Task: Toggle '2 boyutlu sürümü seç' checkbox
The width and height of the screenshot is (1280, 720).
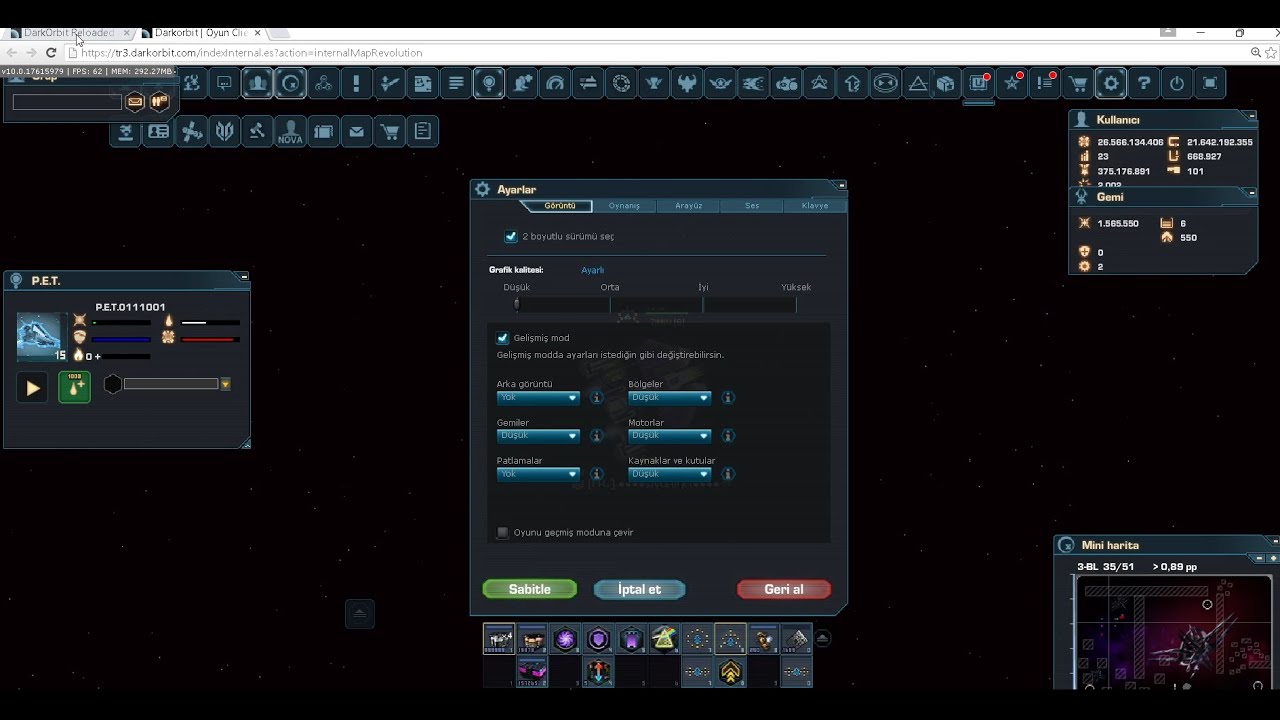Action: [x=511, y=237]
